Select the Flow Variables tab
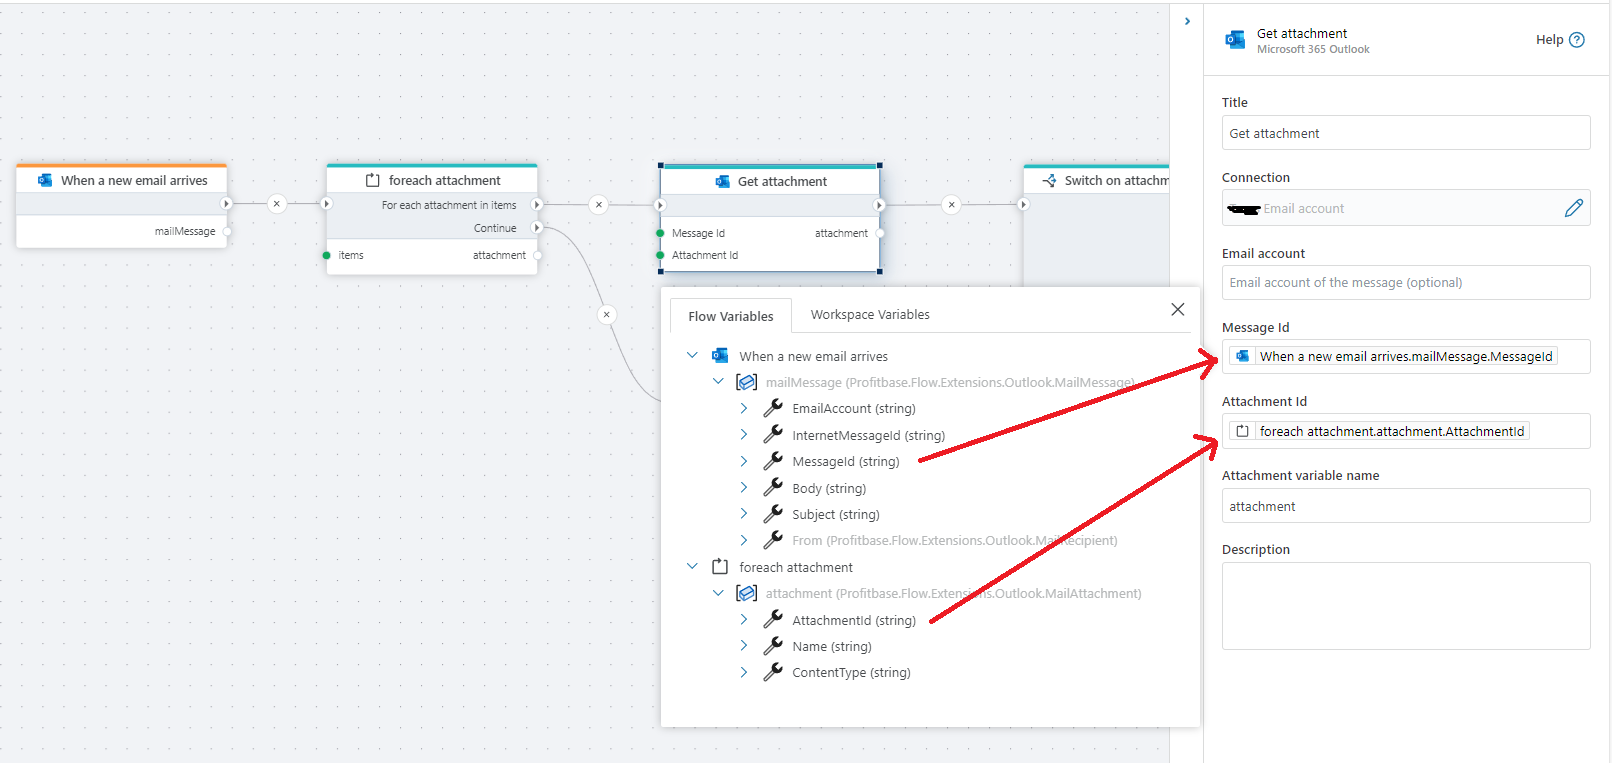Viewport: 1612px width, 763px height. tap(730, 316)
